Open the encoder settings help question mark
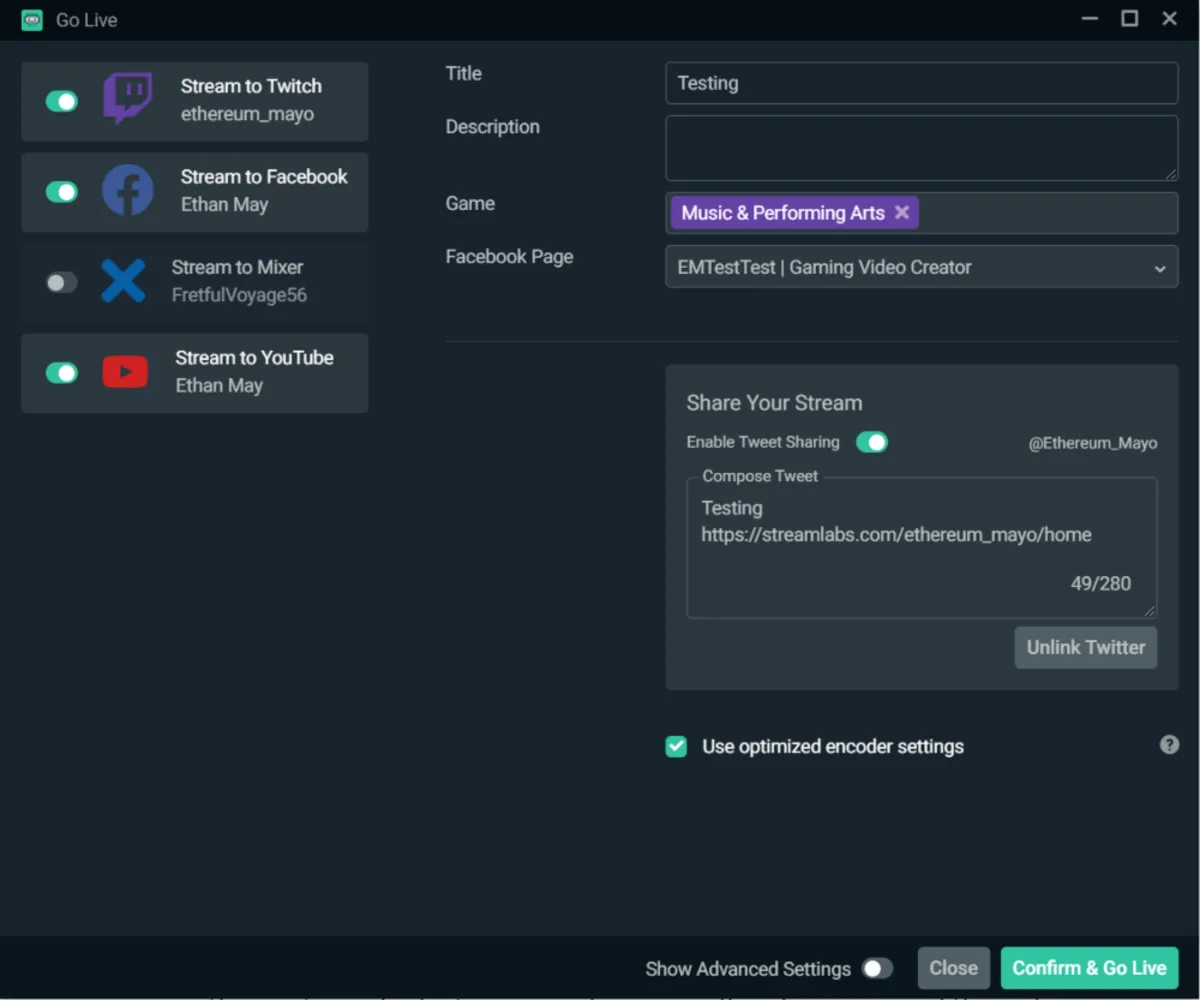The image size is (1200, 1000). [1169, 745]
